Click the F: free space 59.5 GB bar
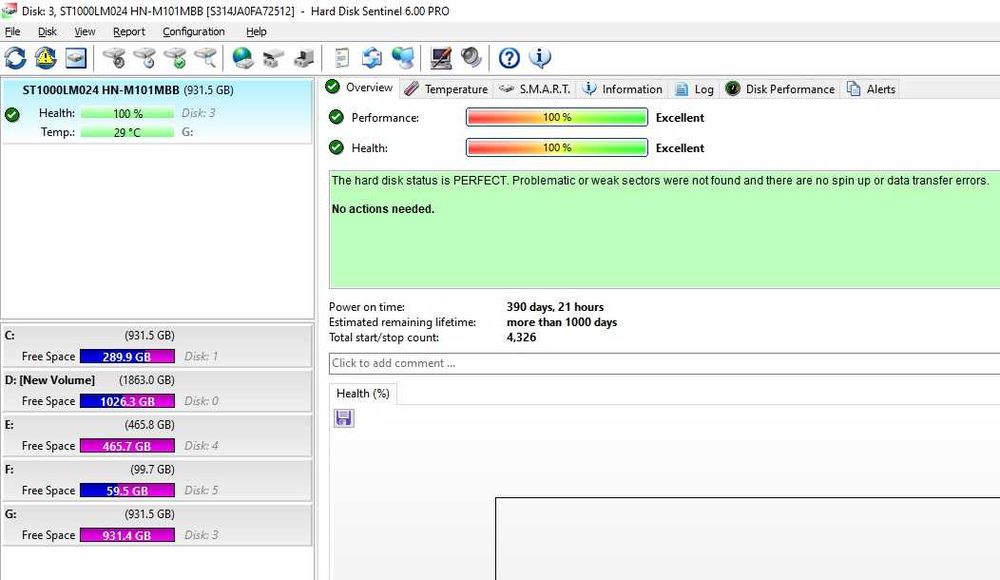The image size is (1000, 580). click(x=127, y=490)
